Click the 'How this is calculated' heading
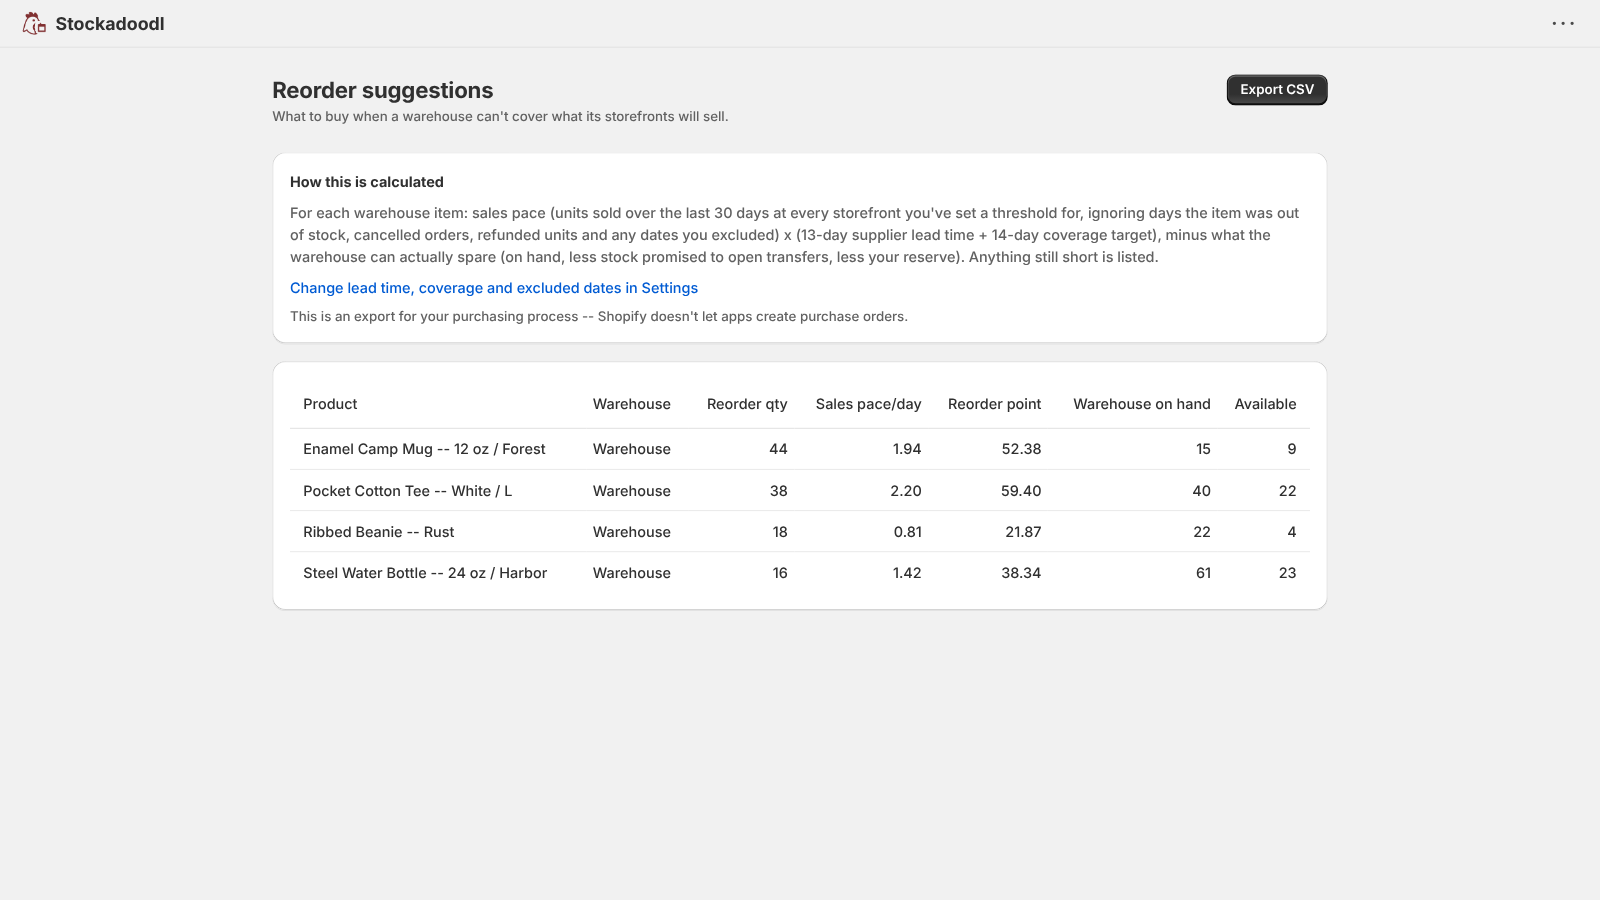The height and width of the screenshot is (900, 1600). point(367,182)
